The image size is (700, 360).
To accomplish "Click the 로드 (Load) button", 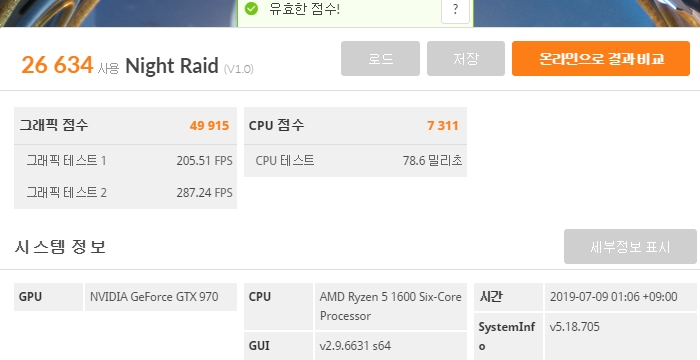I will coord(380,59).
